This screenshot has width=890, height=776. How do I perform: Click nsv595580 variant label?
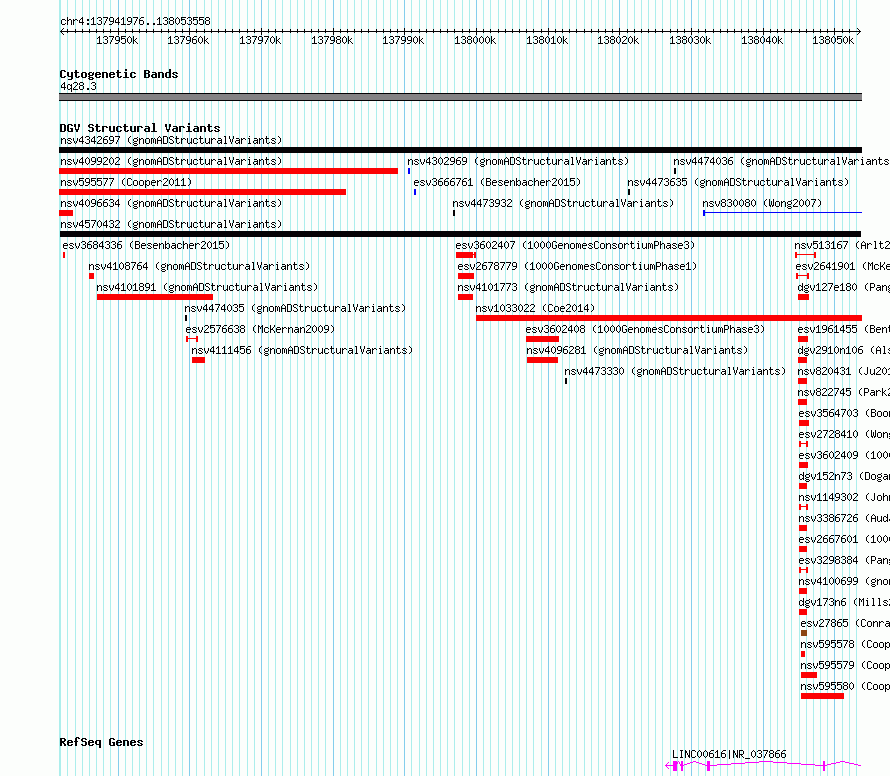(x=845, y=686)
